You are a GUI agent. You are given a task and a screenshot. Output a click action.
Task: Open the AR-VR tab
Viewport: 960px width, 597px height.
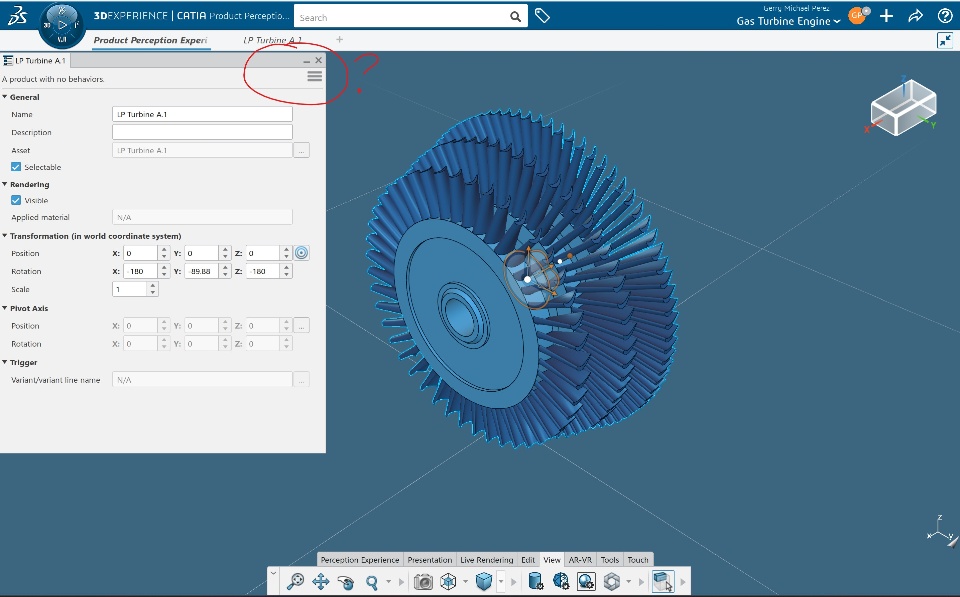pyautogui.click(x=581, y=560)
